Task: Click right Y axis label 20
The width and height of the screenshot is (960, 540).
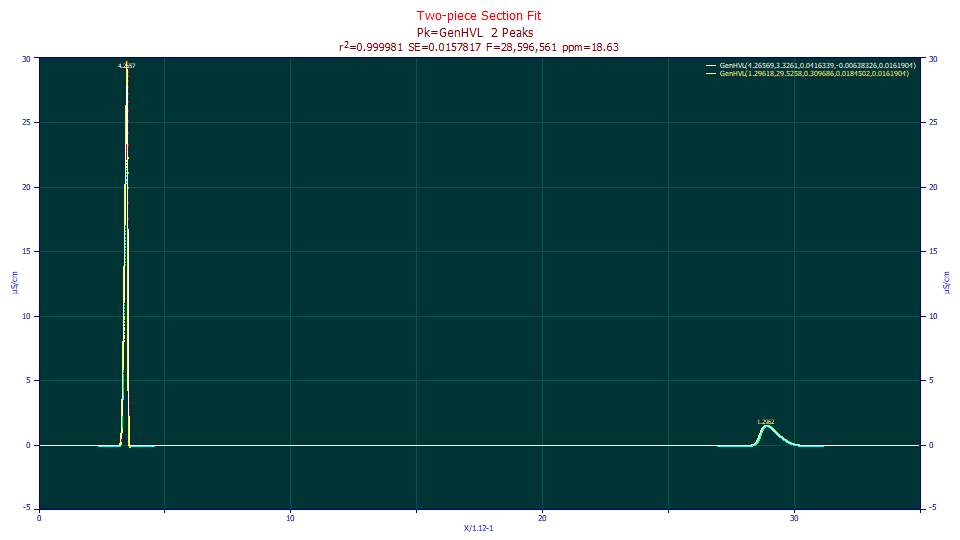Action: tap(933, 187)
